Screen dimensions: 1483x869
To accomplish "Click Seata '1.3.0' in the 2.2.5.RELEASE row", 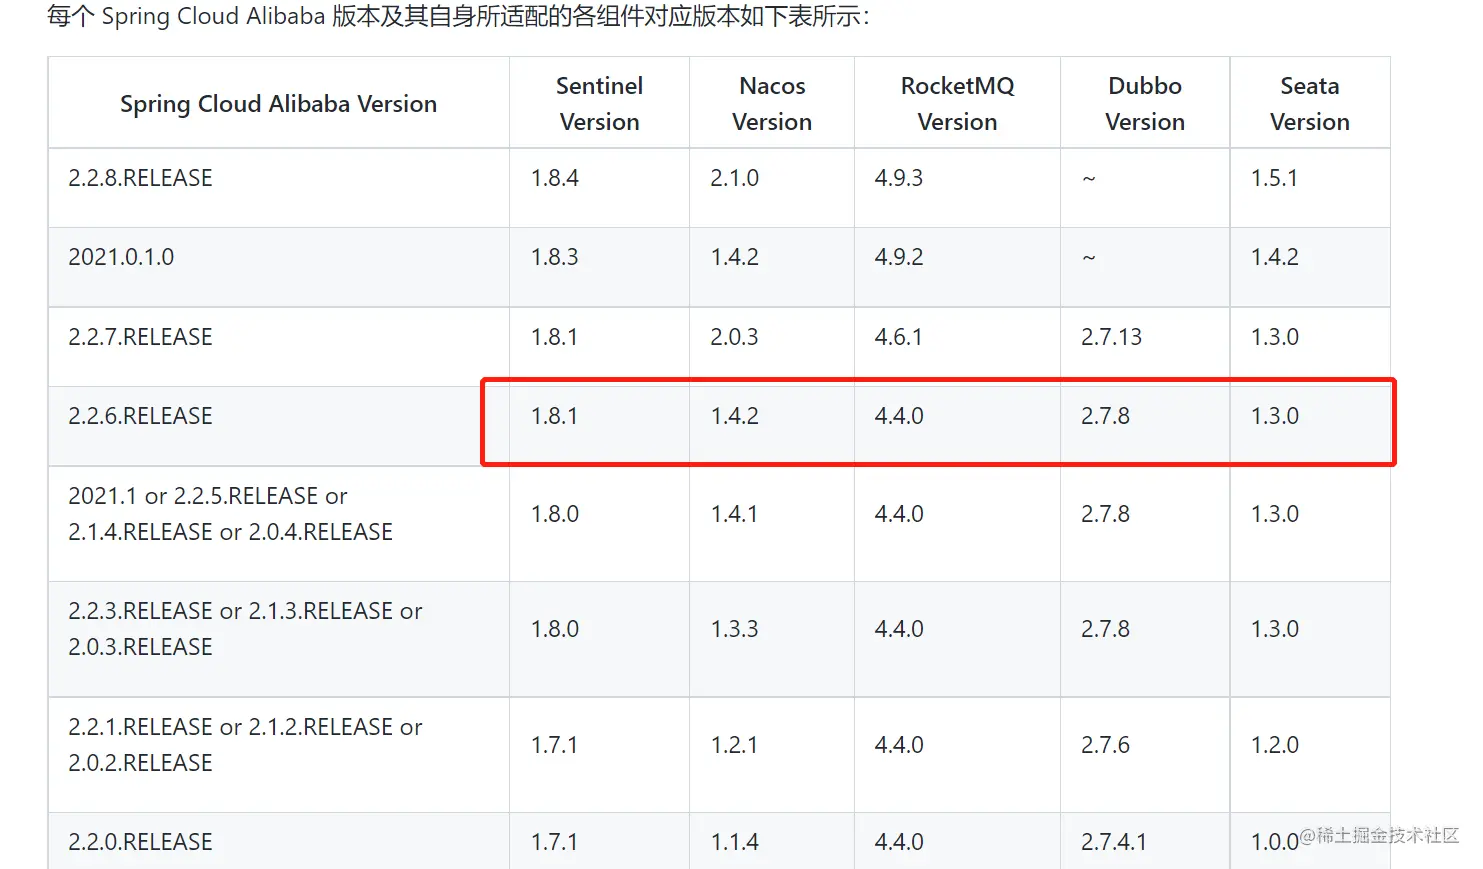I will point(1275,514).
